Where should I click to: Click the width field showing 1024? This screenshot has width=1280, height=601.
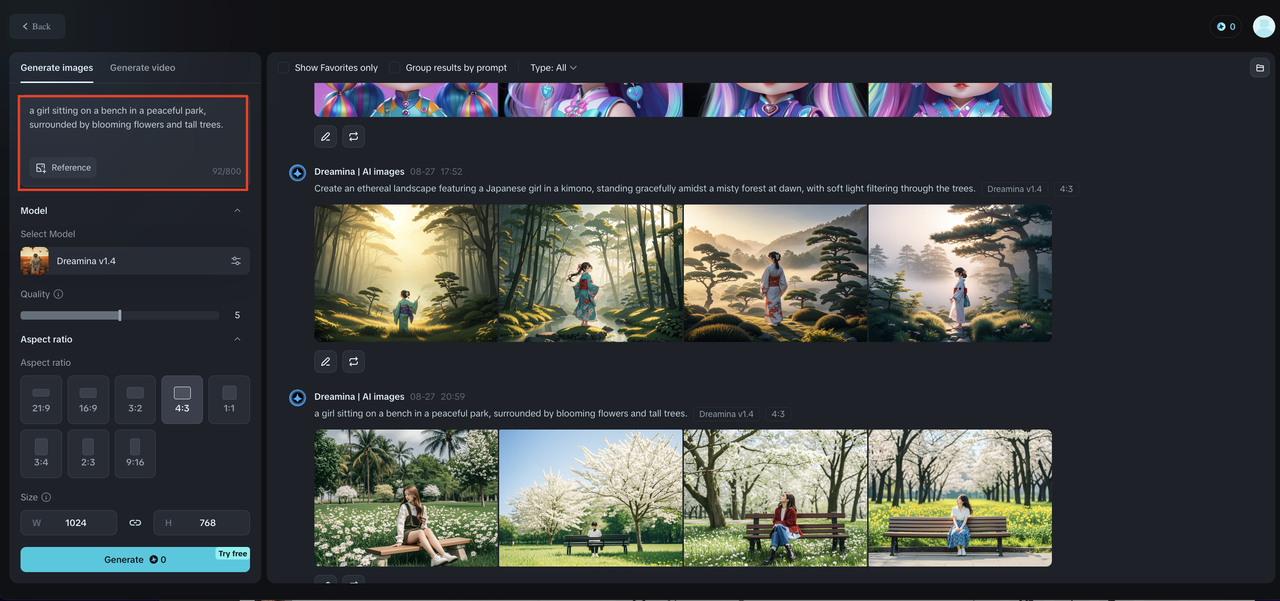[x=69, y=522]
